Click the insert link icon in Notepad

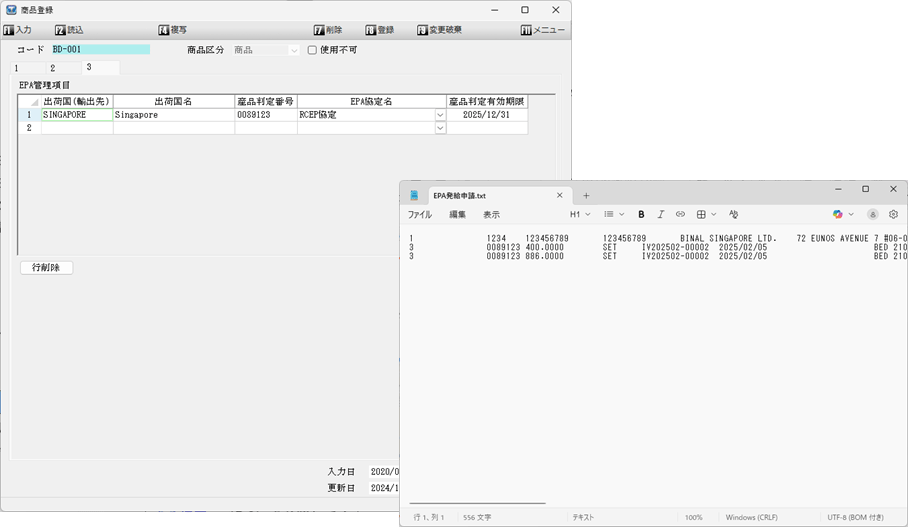pyautogui.click(x=680, y=214)
